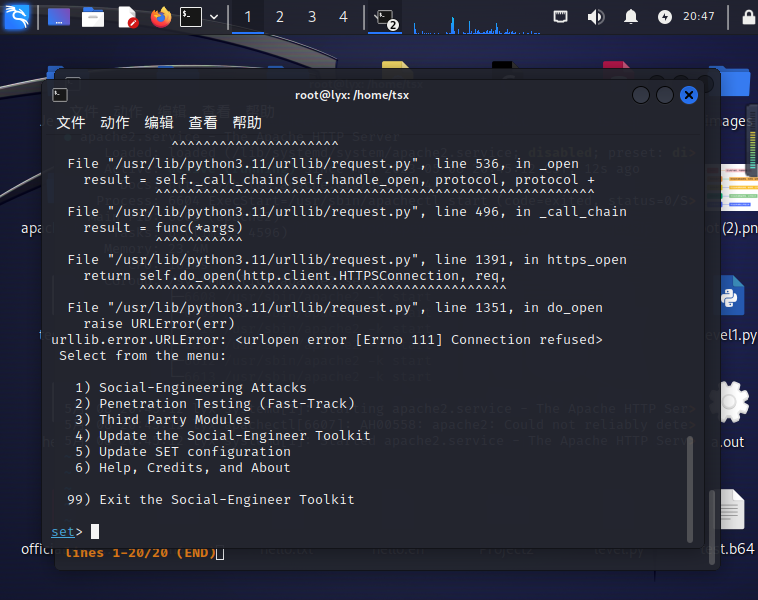
Task: Click 'Update SET configuration' line
Action: [x=183, y=452]
